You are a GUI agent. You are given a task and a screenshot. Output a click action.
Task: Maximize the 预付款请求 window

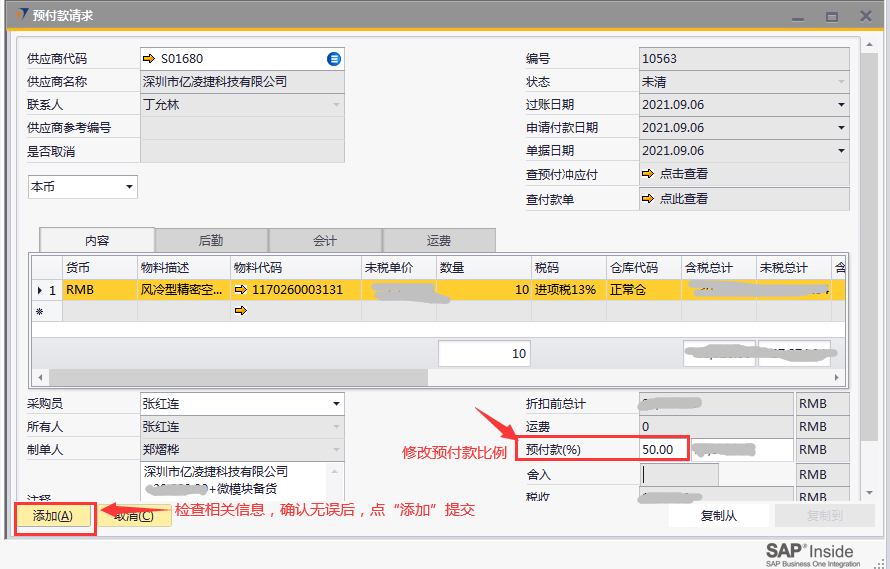(x=831, y=17)
